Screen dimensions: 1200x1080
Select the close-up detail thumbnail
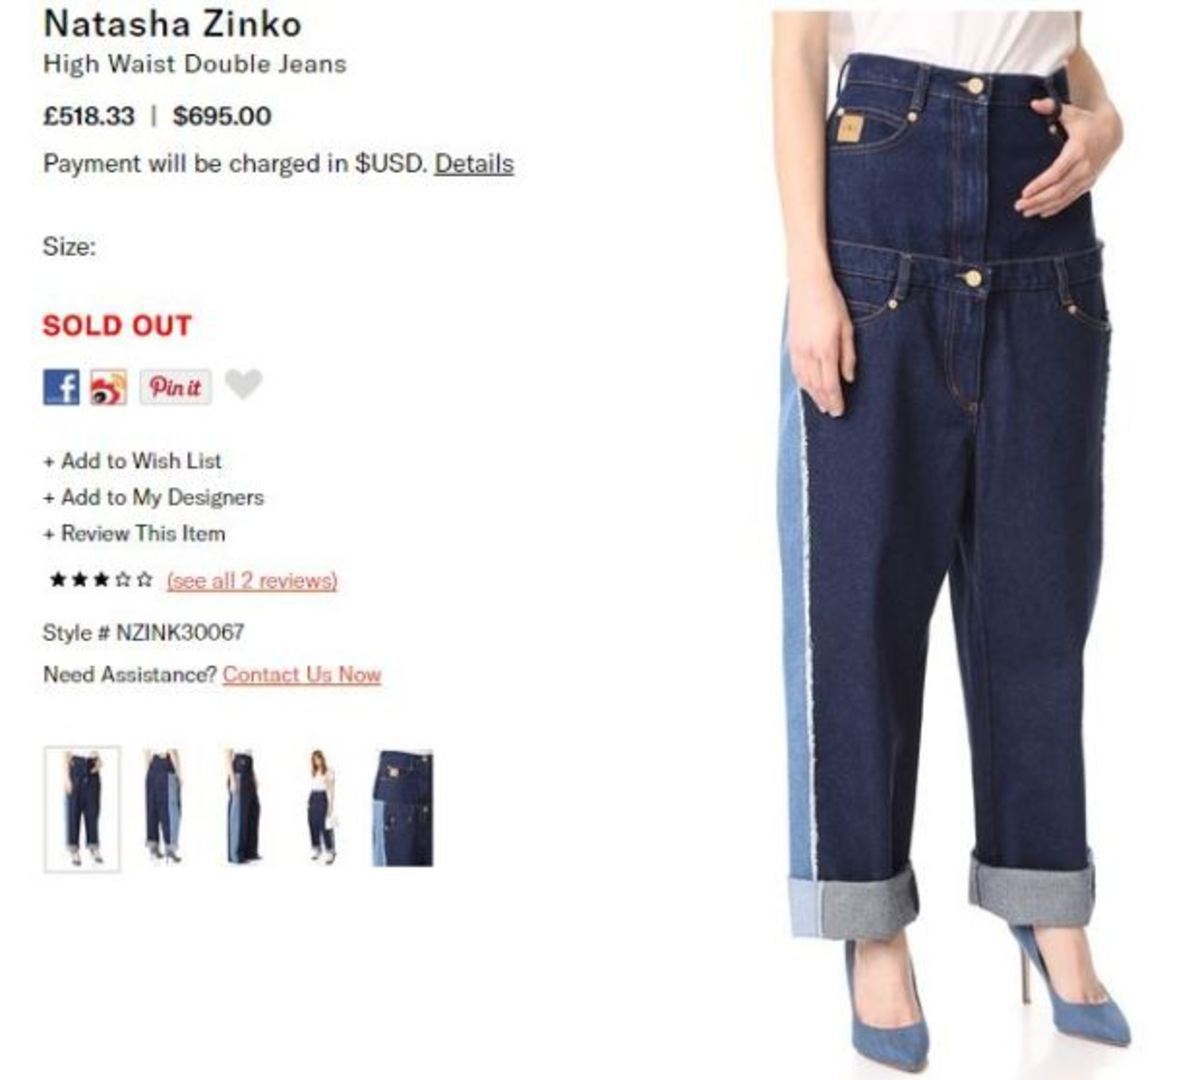[x=402, y=807]
